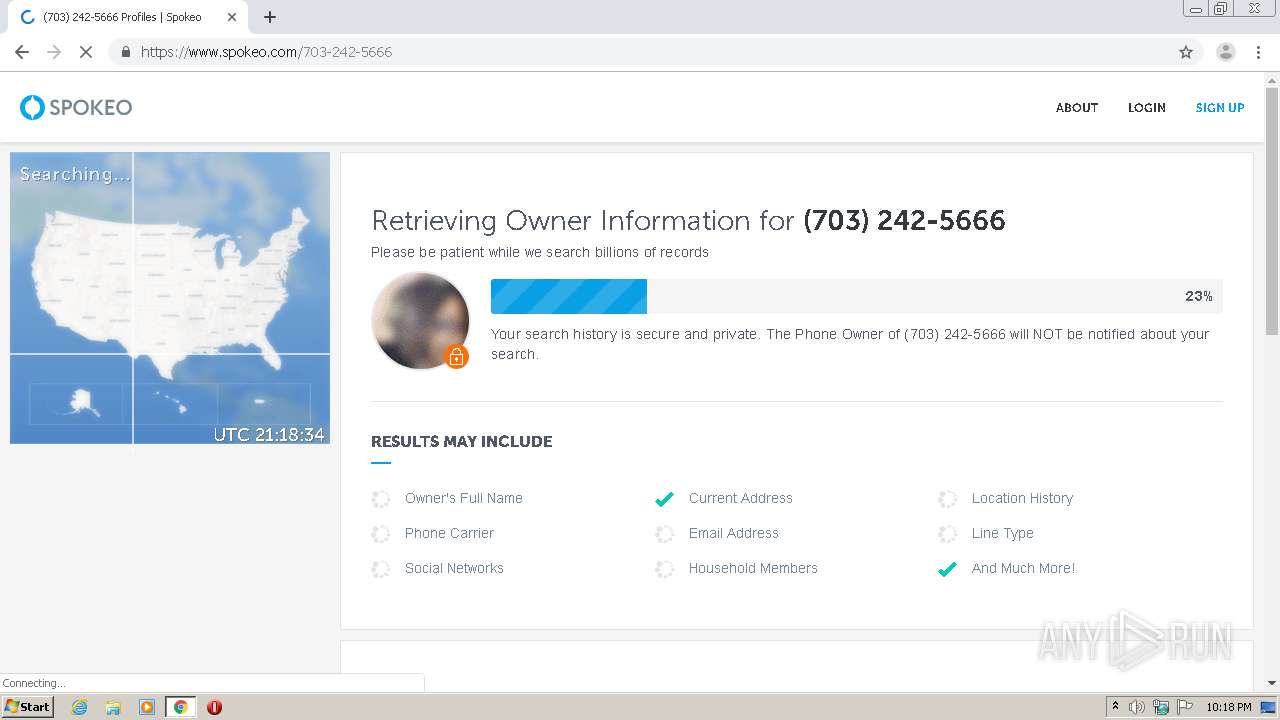Click the scrollbar down arrow
This screenshot has width=1280, height=720.
[x=1272, y=683]
